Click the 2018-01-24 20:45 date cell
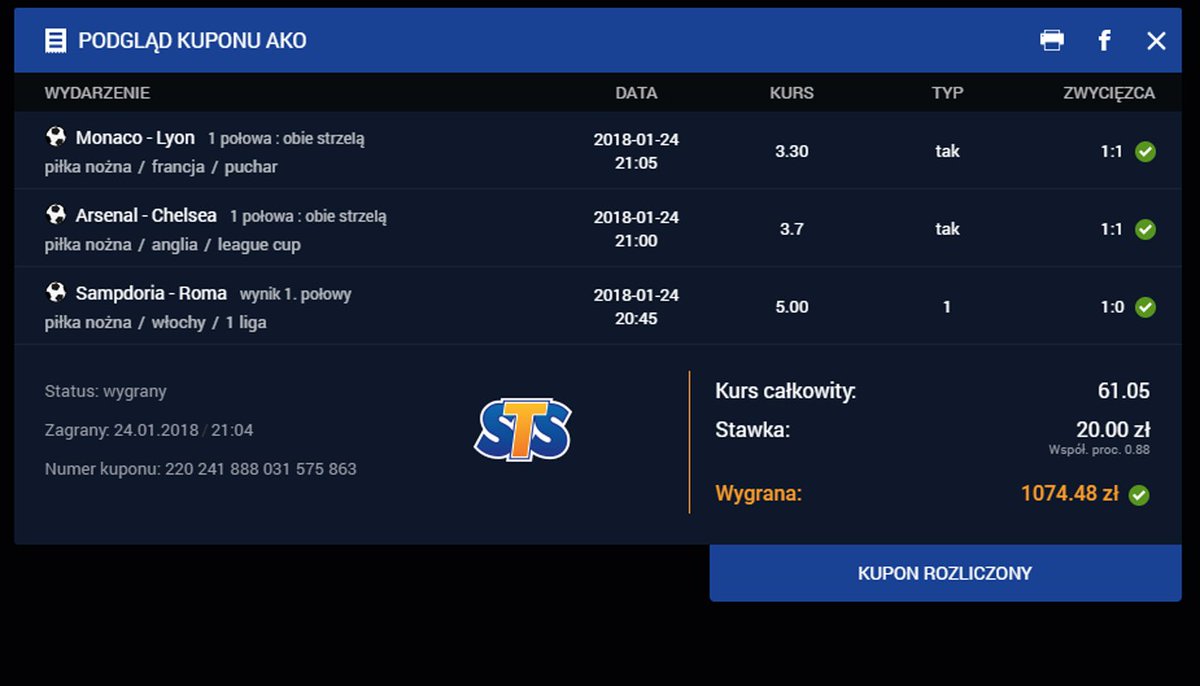The image size is (1200, 686). [636, 307]
